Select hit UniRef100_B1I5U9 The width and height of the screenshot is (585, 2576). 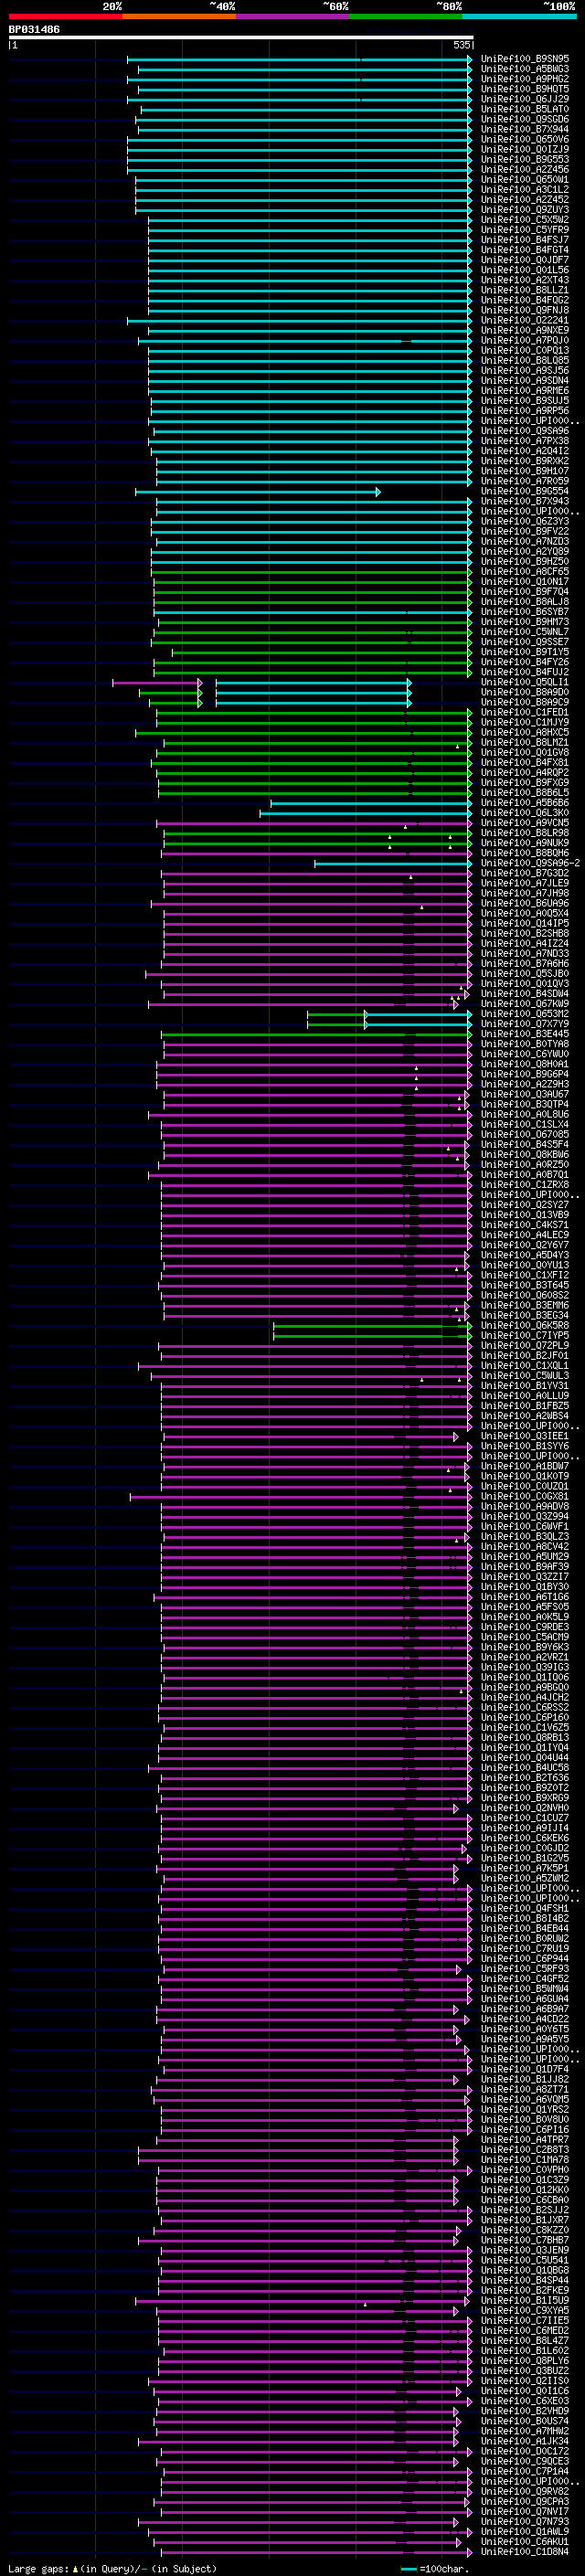(x=525, y=2300)
